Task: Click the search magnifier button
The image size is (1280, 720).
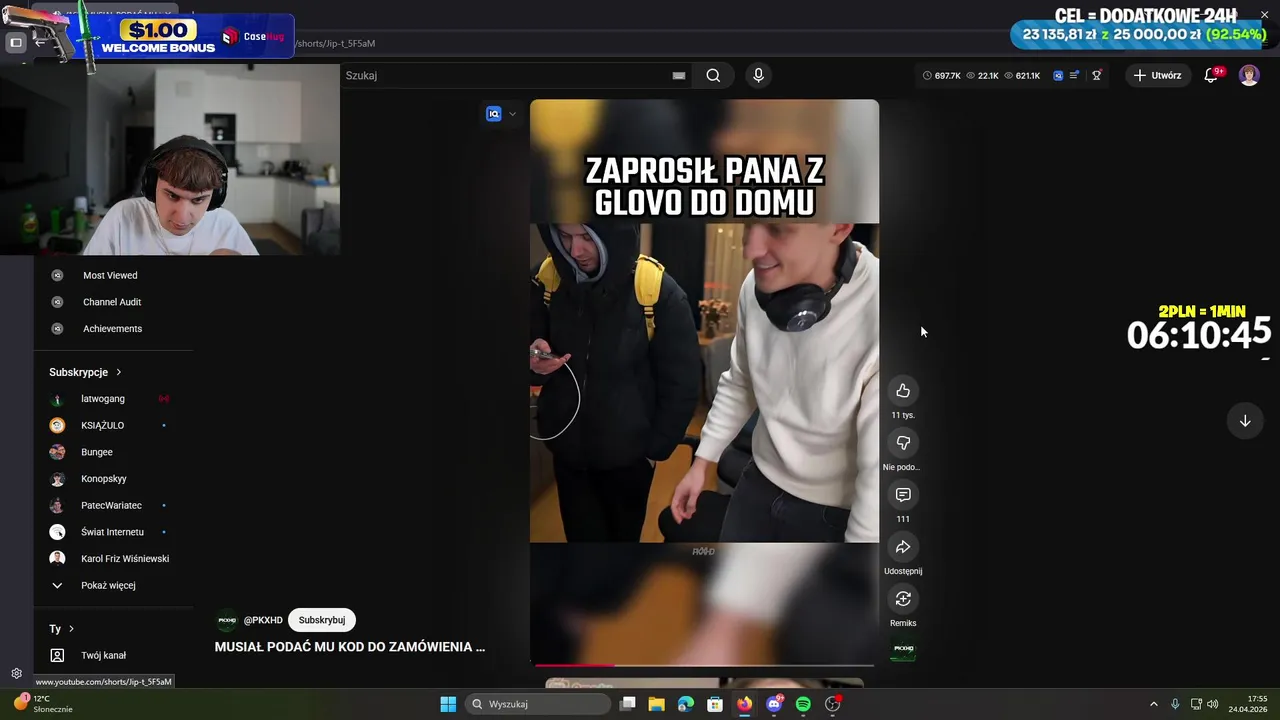Action: pyautogui.click(x=713, y=75)
